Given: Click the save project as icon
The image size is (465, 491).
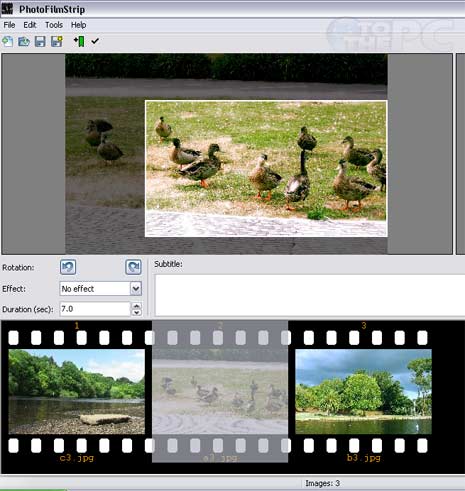Looking at the screenshot, I should (x=57, y=41).
